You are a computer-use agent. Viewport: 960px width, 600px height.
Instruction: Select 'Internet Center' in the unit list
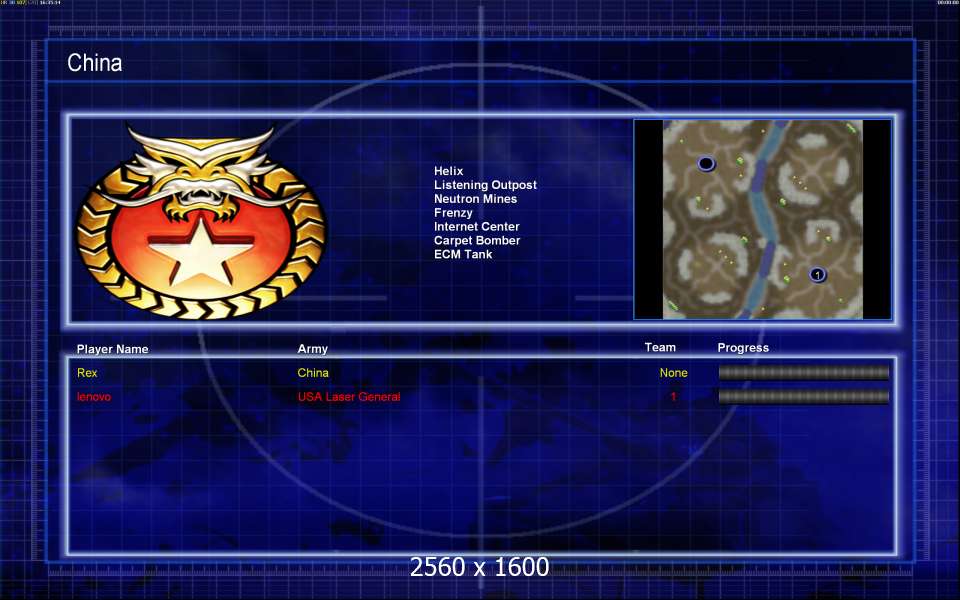pyautogui.click(x=476, y=227)
